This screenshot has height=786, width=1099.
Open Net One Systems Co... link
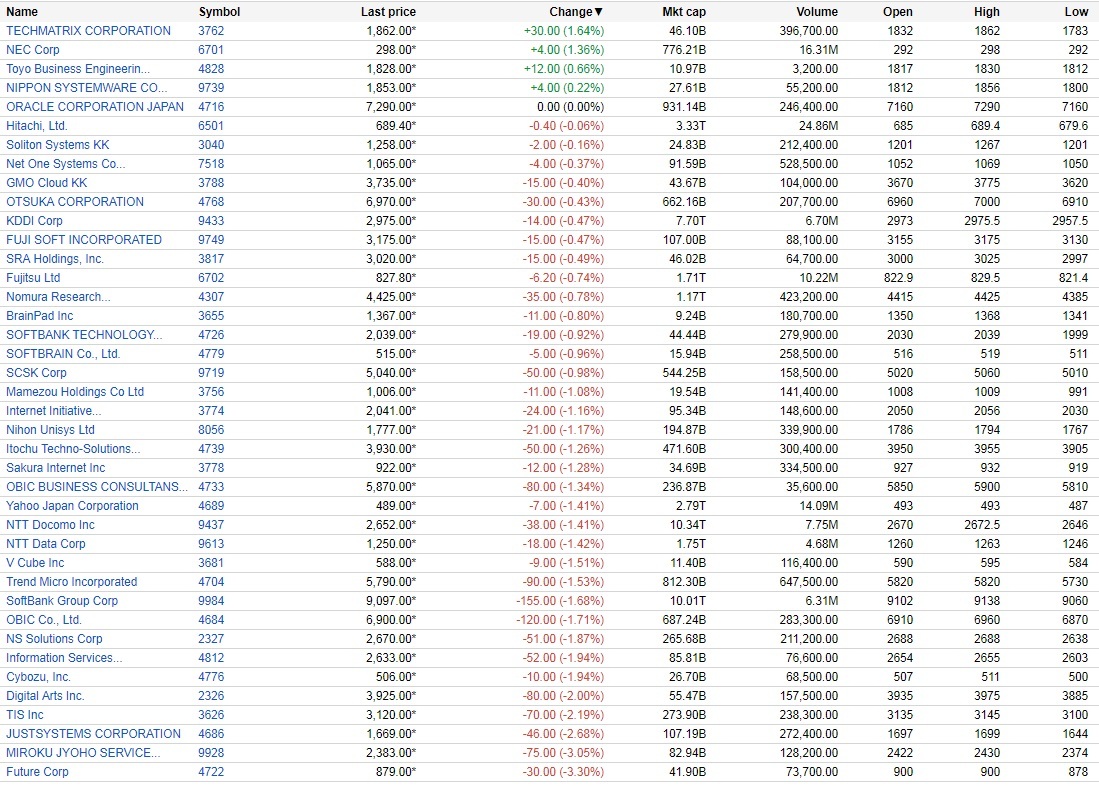pyautogui.click(x=66, y=163)
